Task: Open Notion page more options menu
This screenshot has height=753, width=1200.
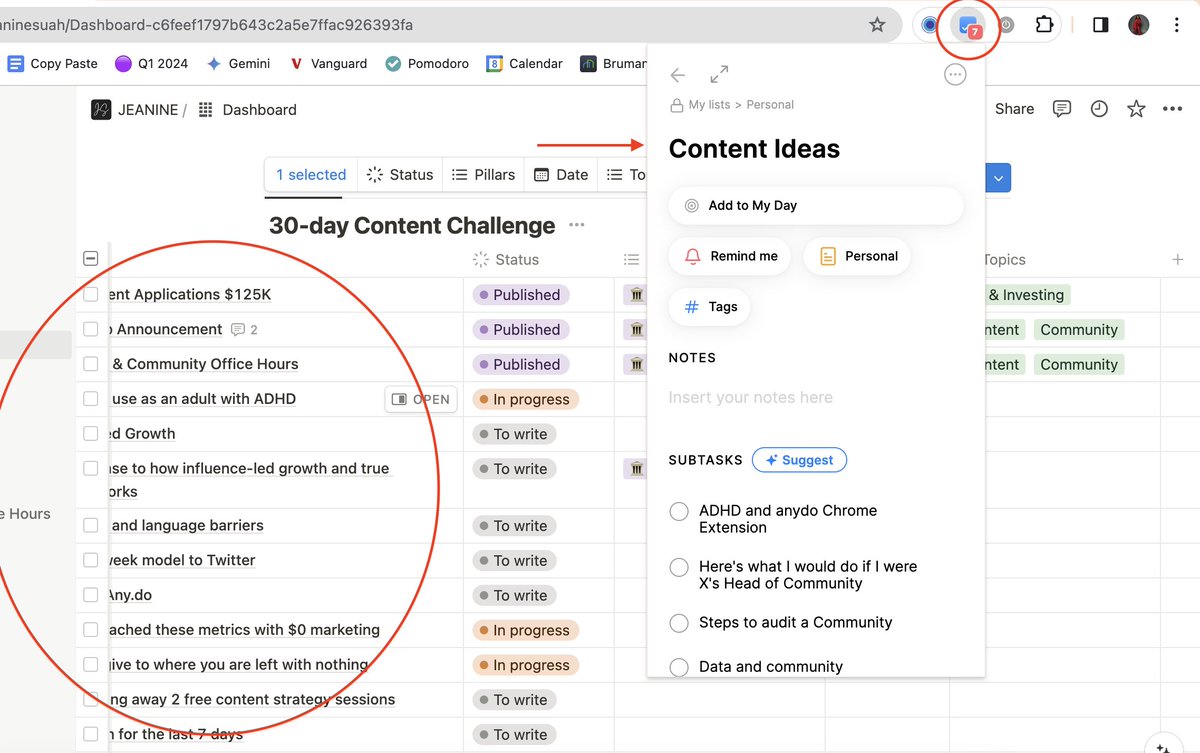Action: [1173, 109]
